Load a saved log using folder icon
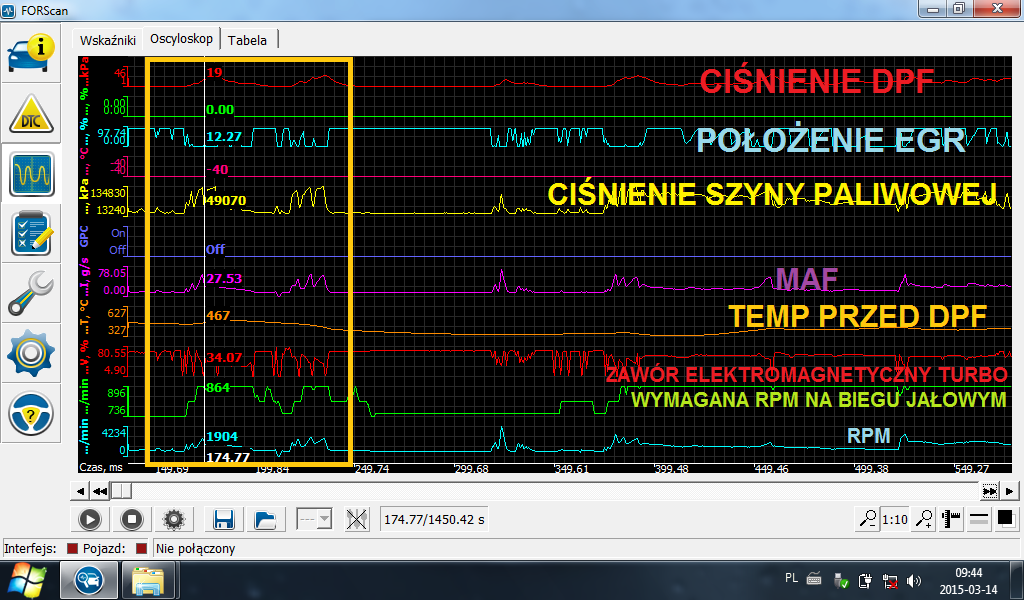 [265, 519]
